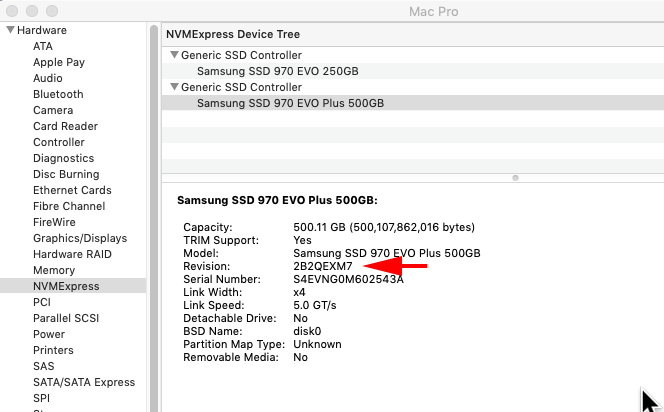Select NVMExpress in the sidebar

tap(73, 286)
